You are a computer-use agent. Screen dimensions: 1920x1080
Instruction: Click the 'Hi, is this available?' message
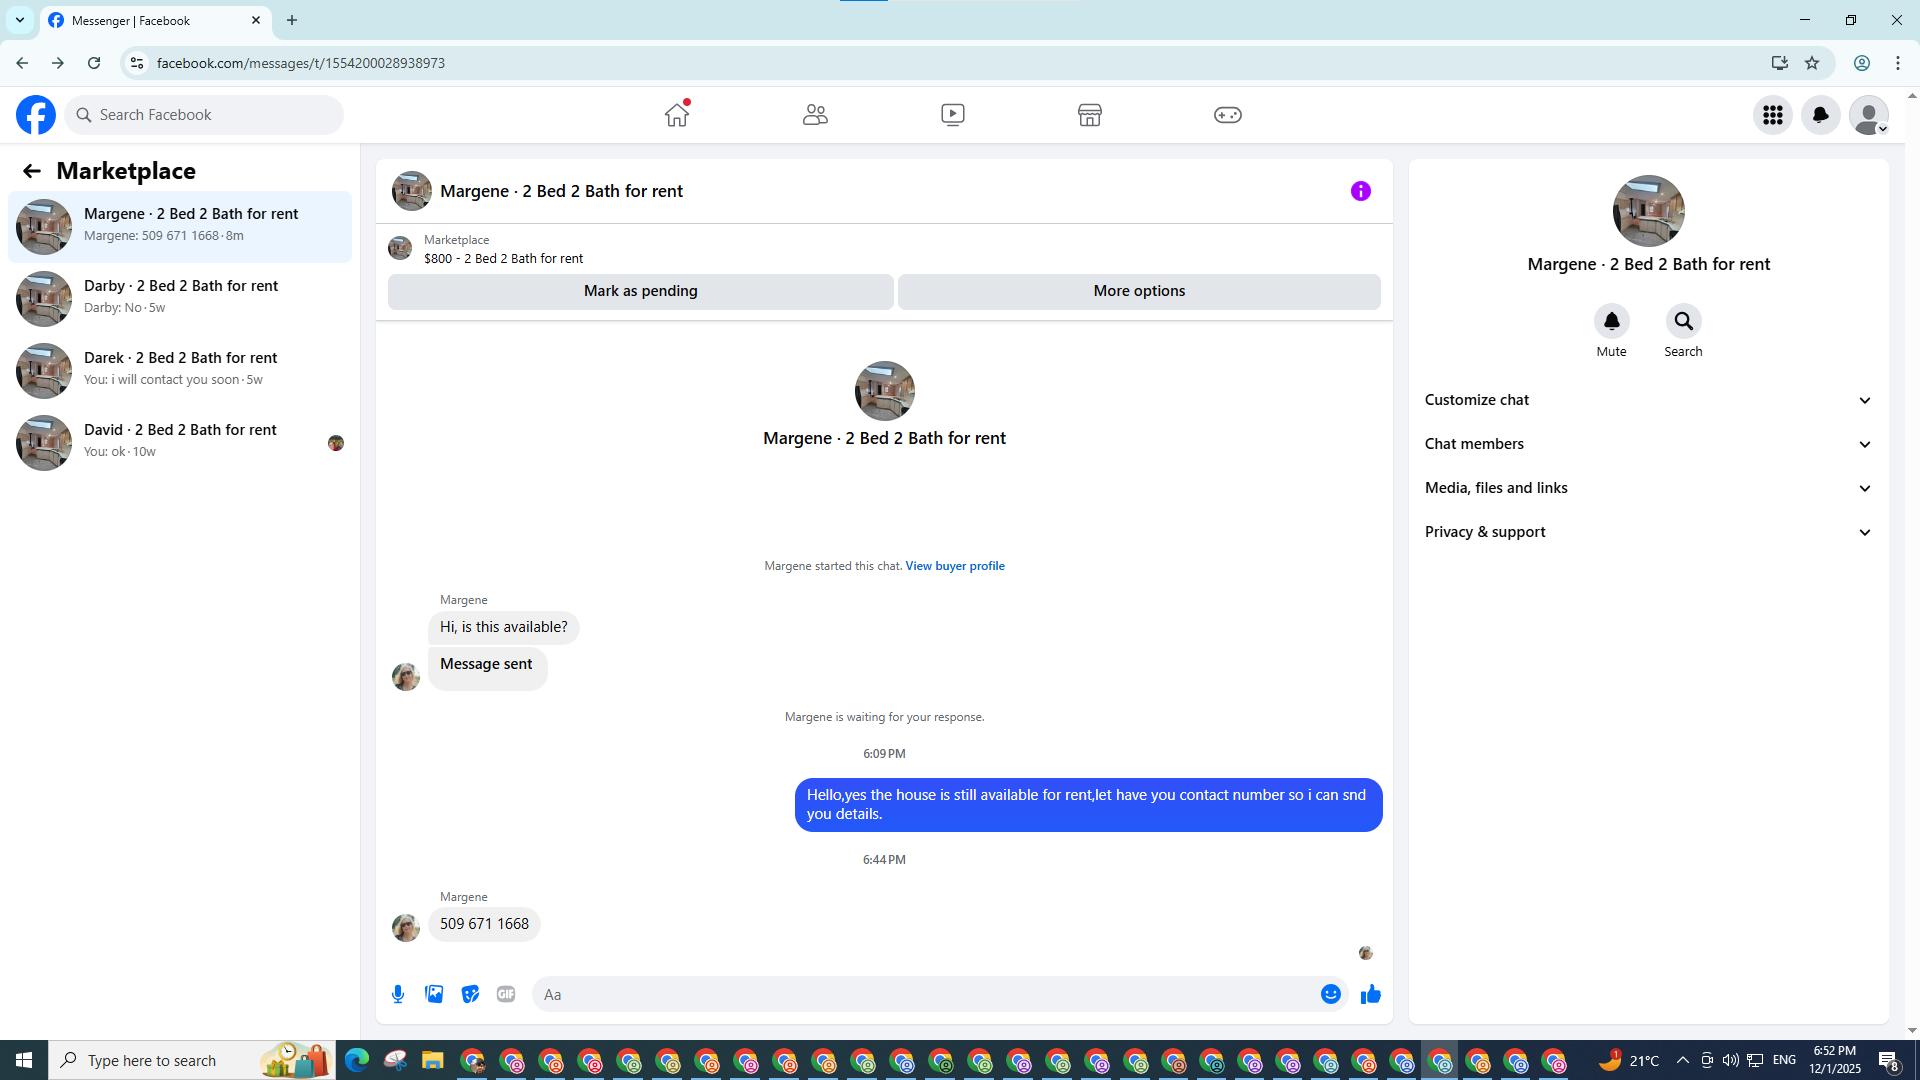coord(503,627)
